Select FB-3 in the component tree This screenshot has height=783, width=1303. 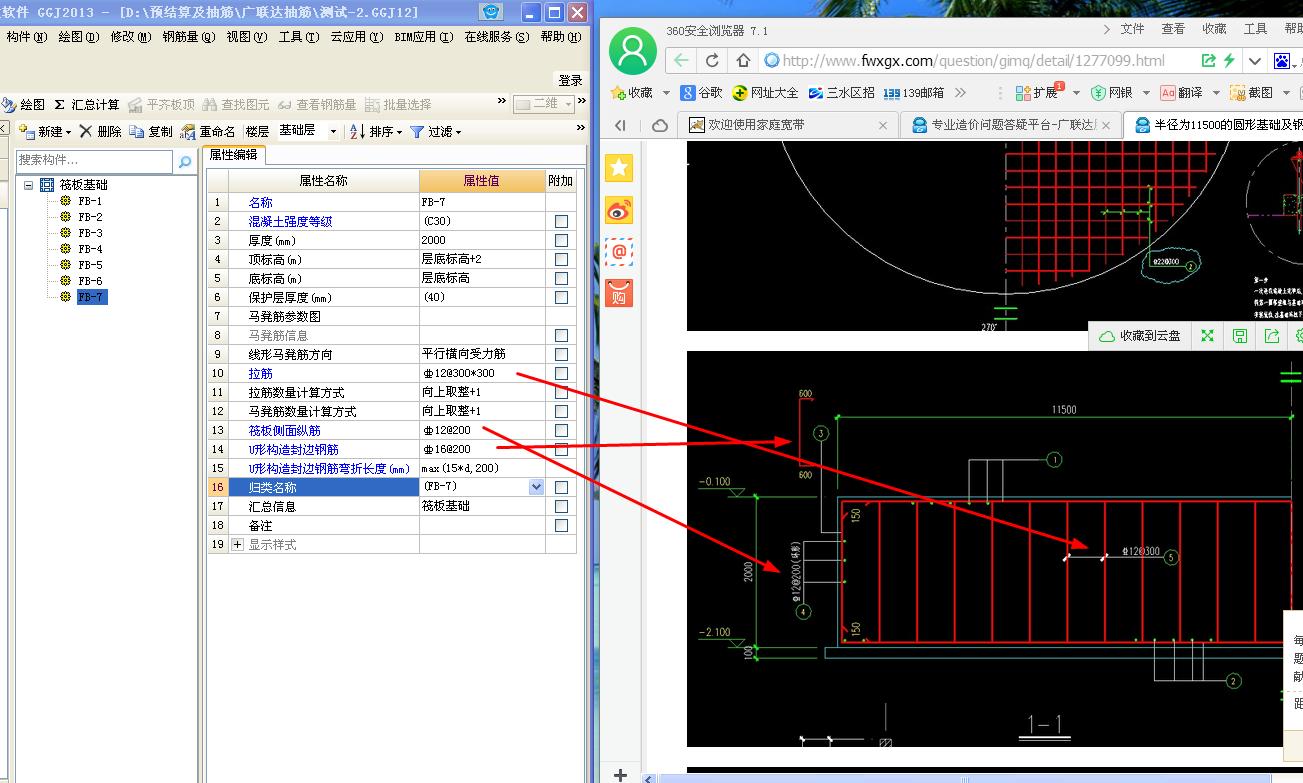coord(90,233)
